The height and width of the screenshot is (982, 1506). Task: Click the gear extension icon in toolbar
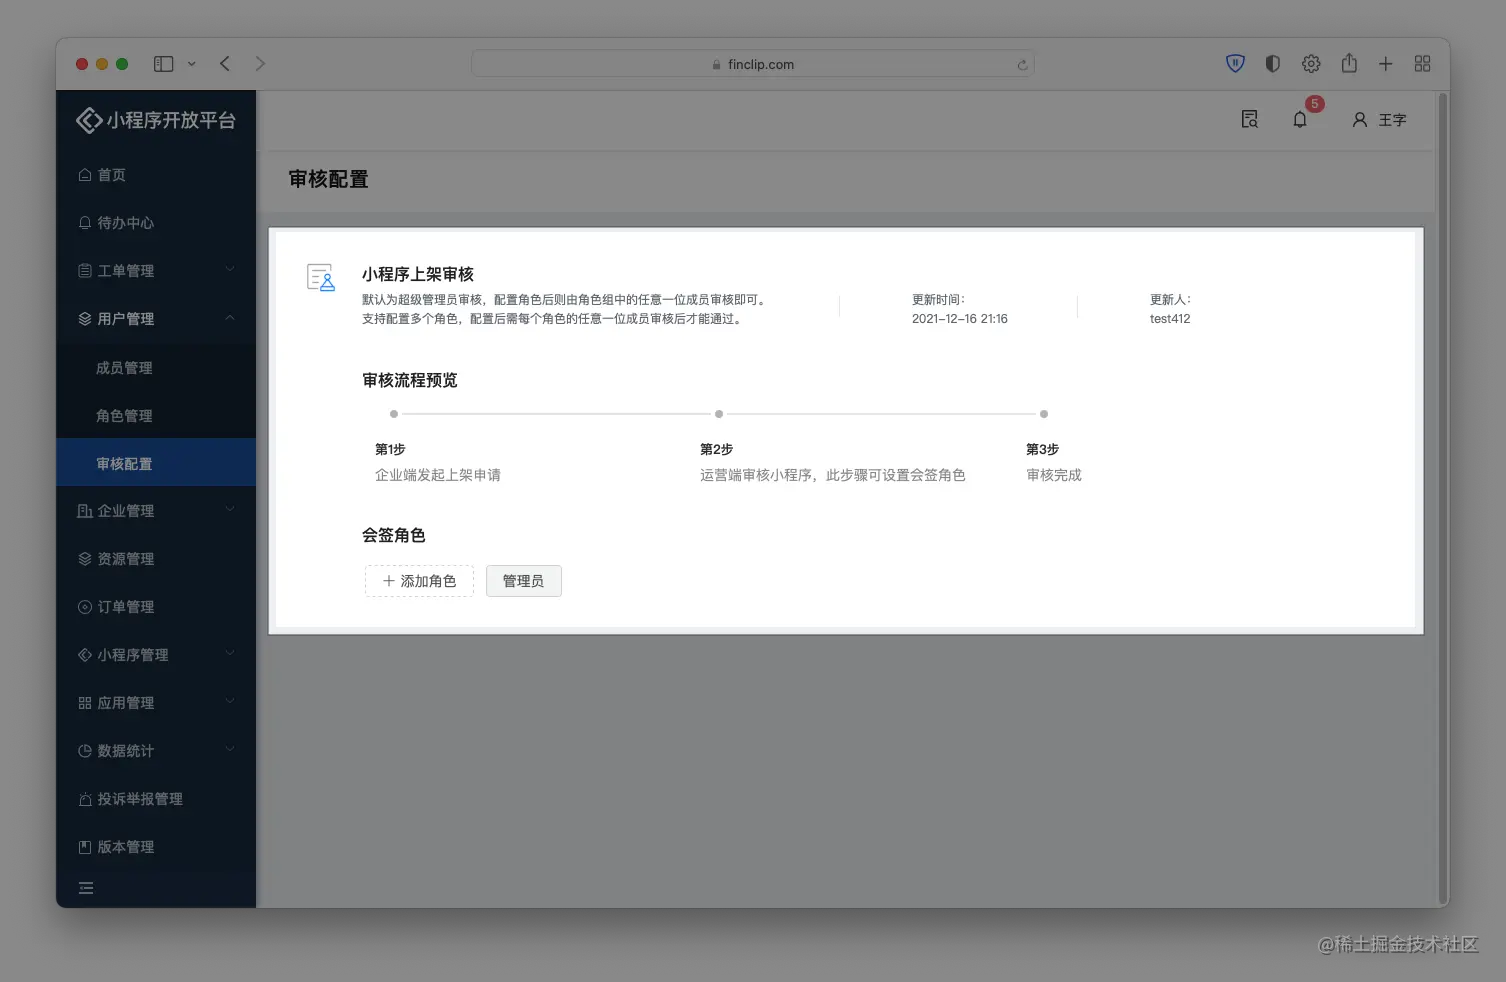coord(1311,64)
